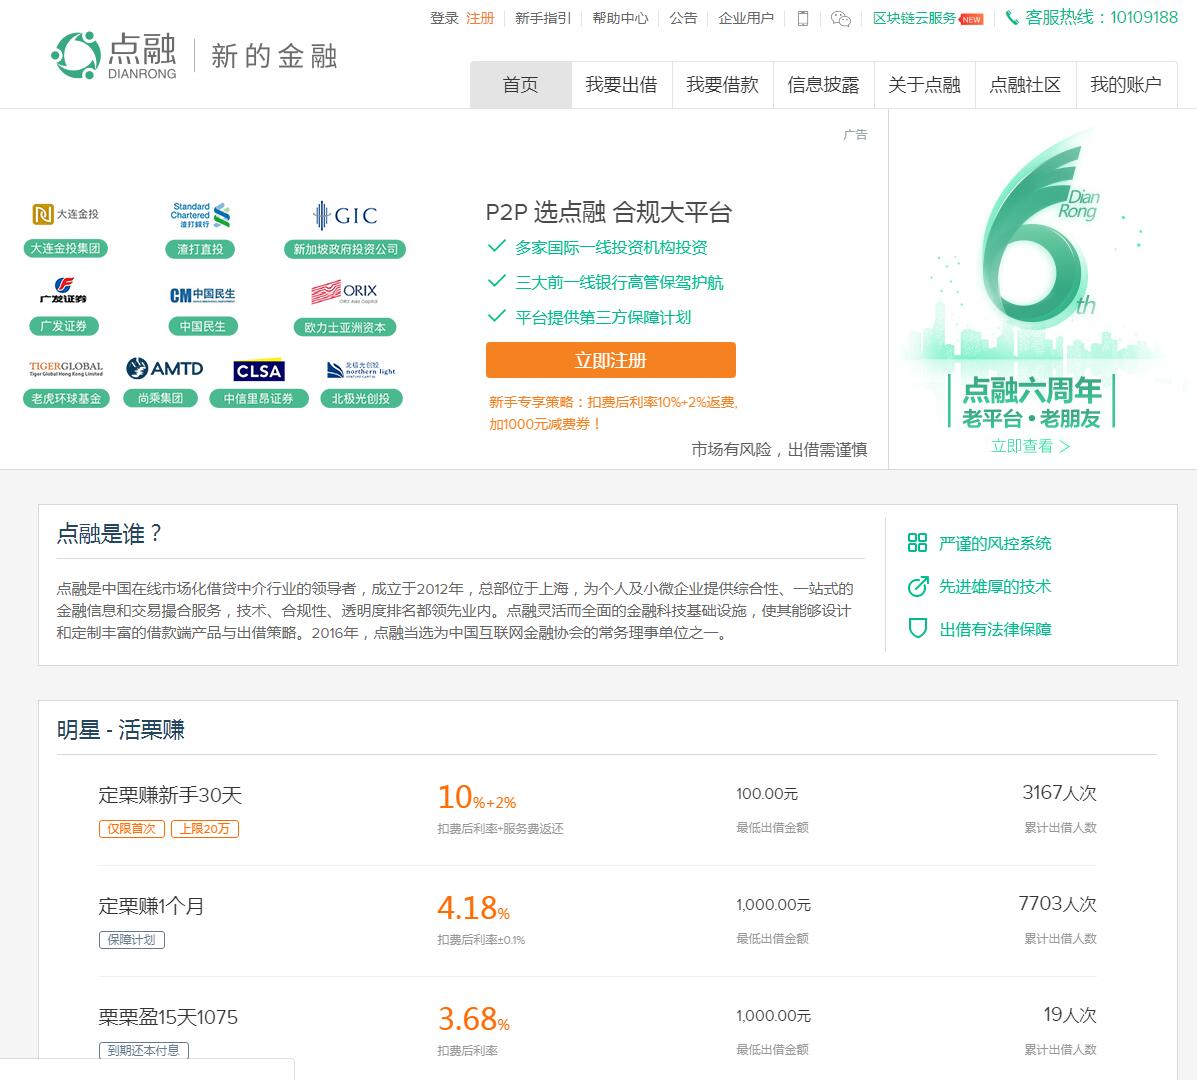1197x1080 pixels.
Task: Click the 新加坡政府投资公司 green tag
Action: point(345,249)
